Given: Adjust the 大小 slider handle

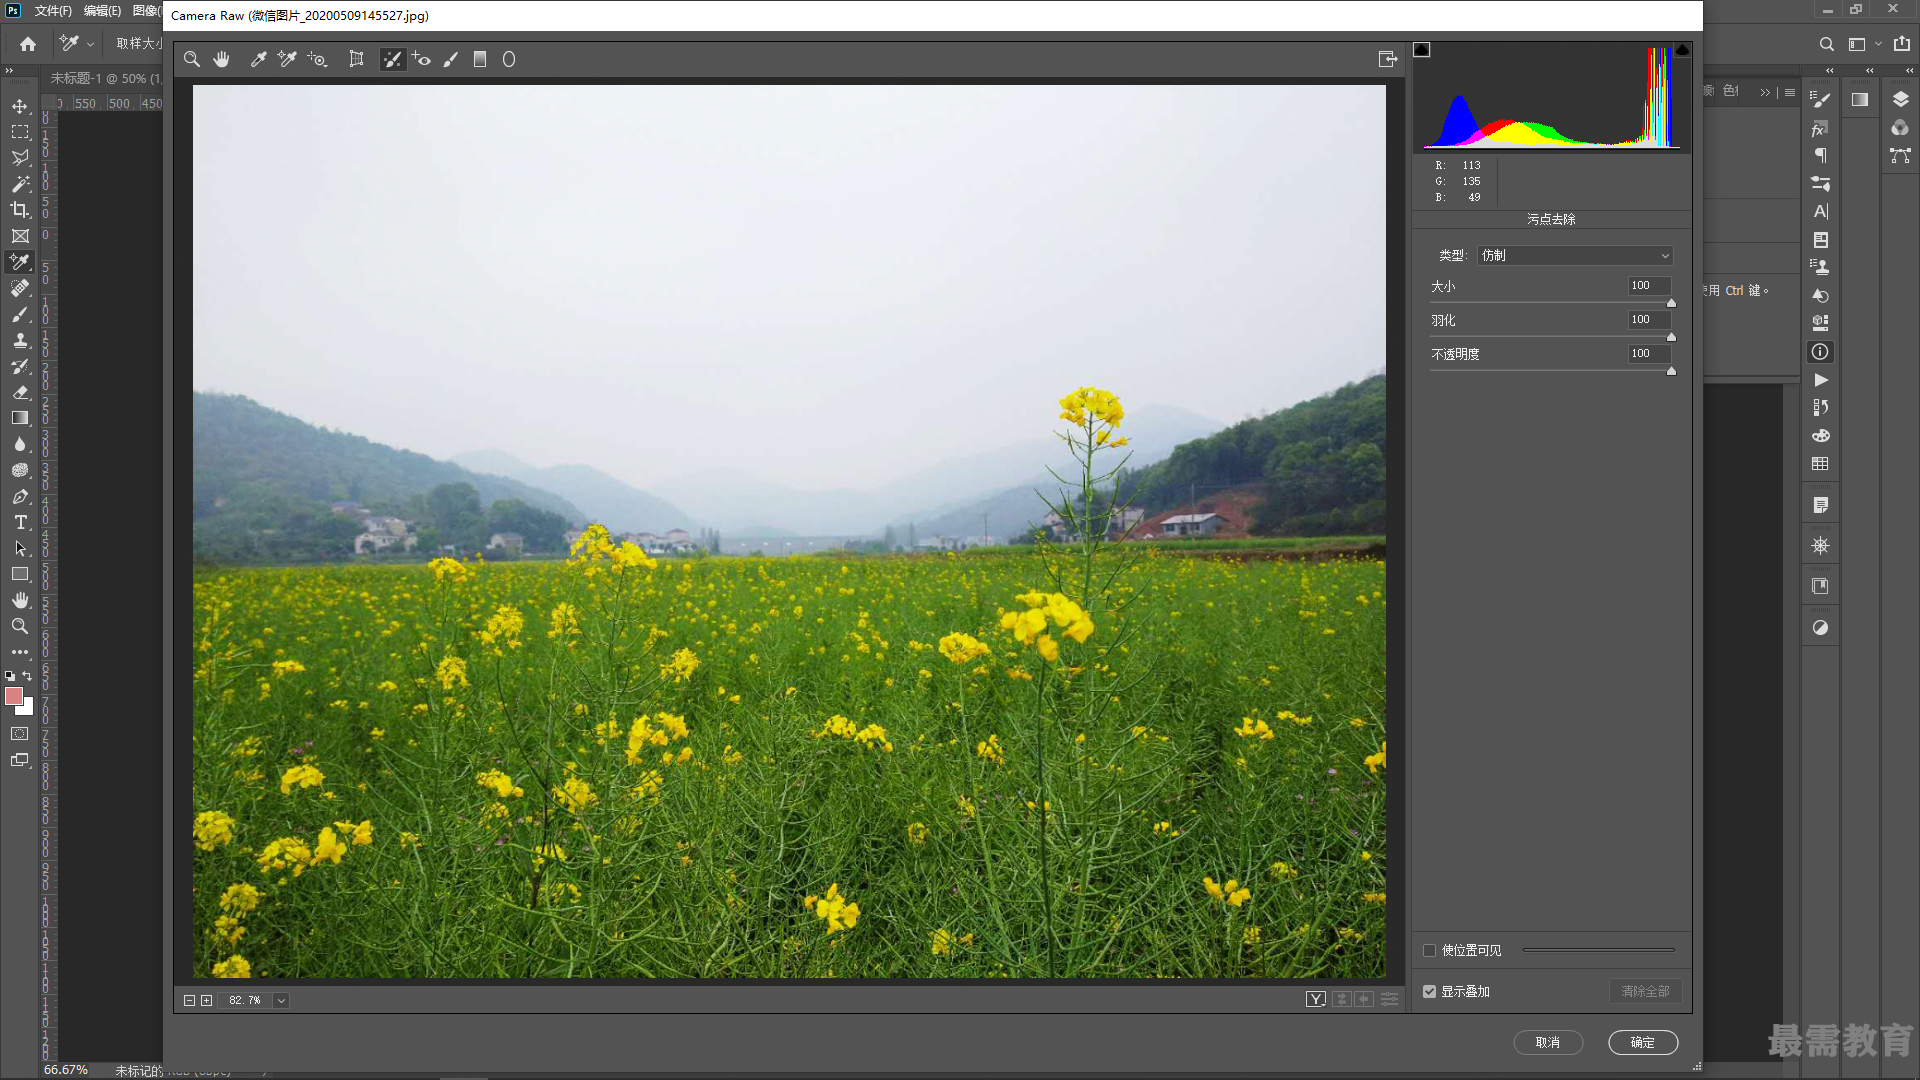Looking at the screenshot, I should 1671,303.
